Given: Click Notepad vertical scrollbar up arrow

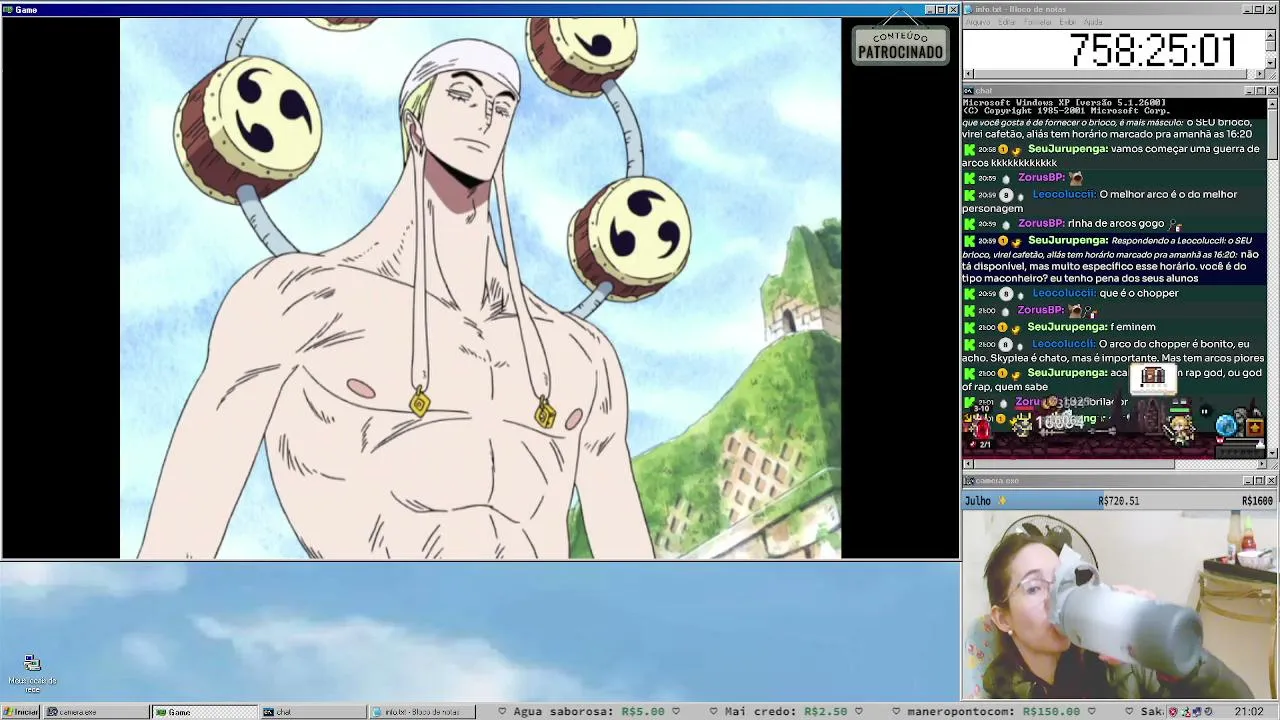Looking at the screenshot, I should tap(1272, 35).
